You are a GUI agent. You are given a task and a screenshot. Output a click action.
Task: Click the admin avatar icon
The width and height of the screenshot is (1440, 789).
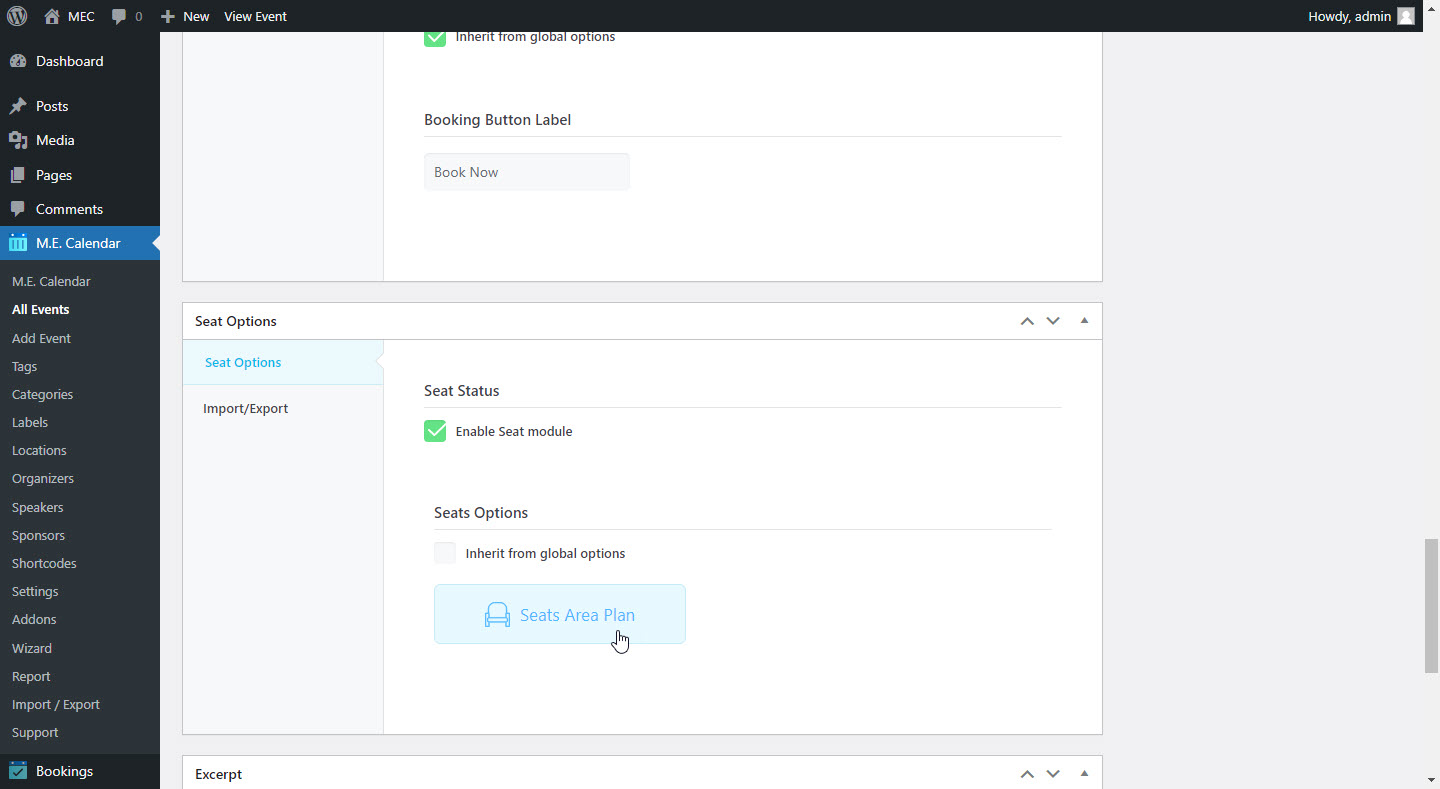click(1406, 16)
